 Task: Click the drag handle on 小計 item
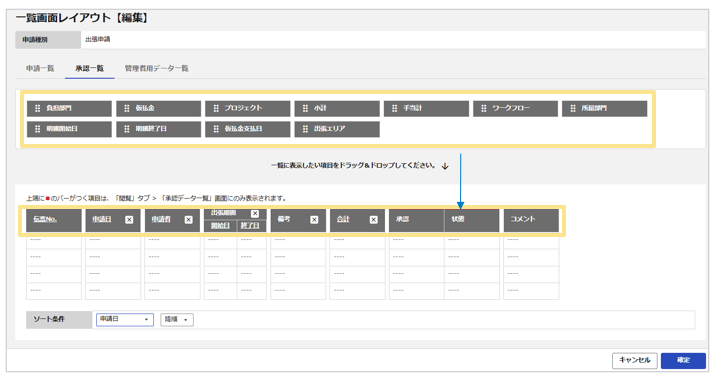point(305,108)
